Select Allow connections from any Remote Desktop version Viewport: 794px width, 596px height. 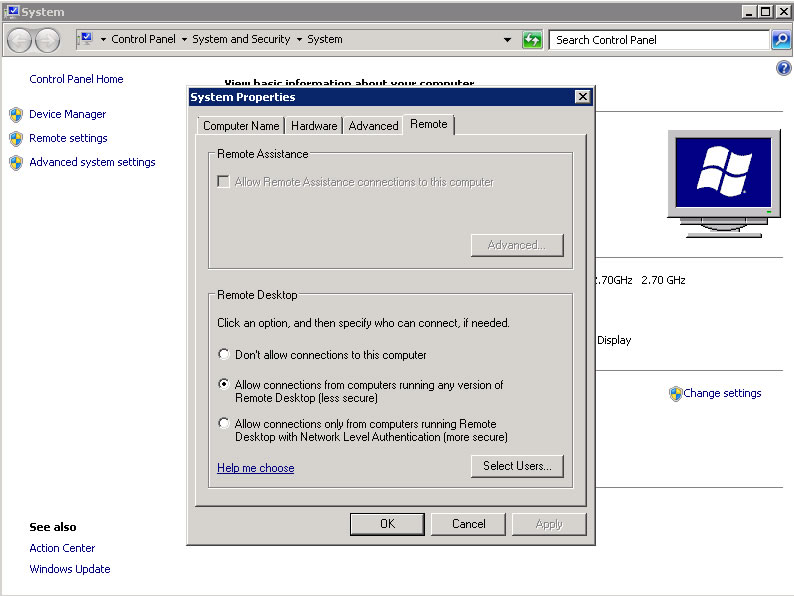click(x=223, y=384)
